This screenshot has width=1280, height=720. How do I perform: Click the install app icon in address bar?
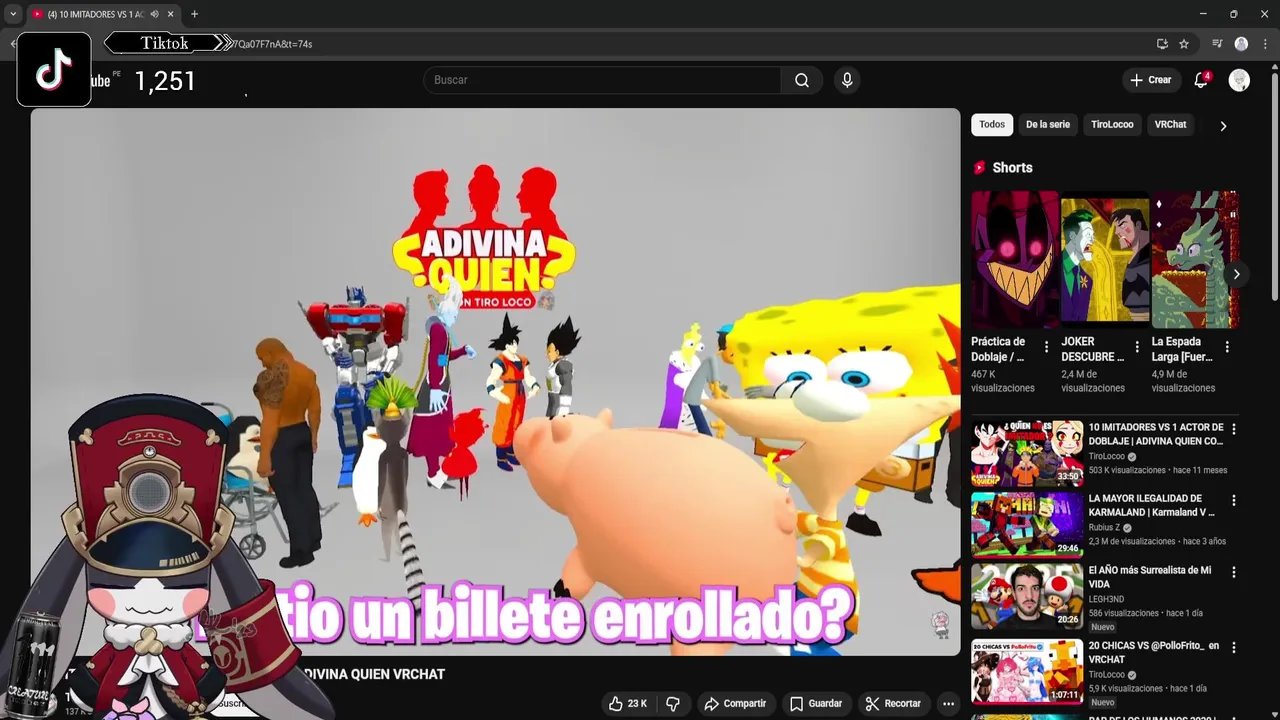pos(1162,44)
